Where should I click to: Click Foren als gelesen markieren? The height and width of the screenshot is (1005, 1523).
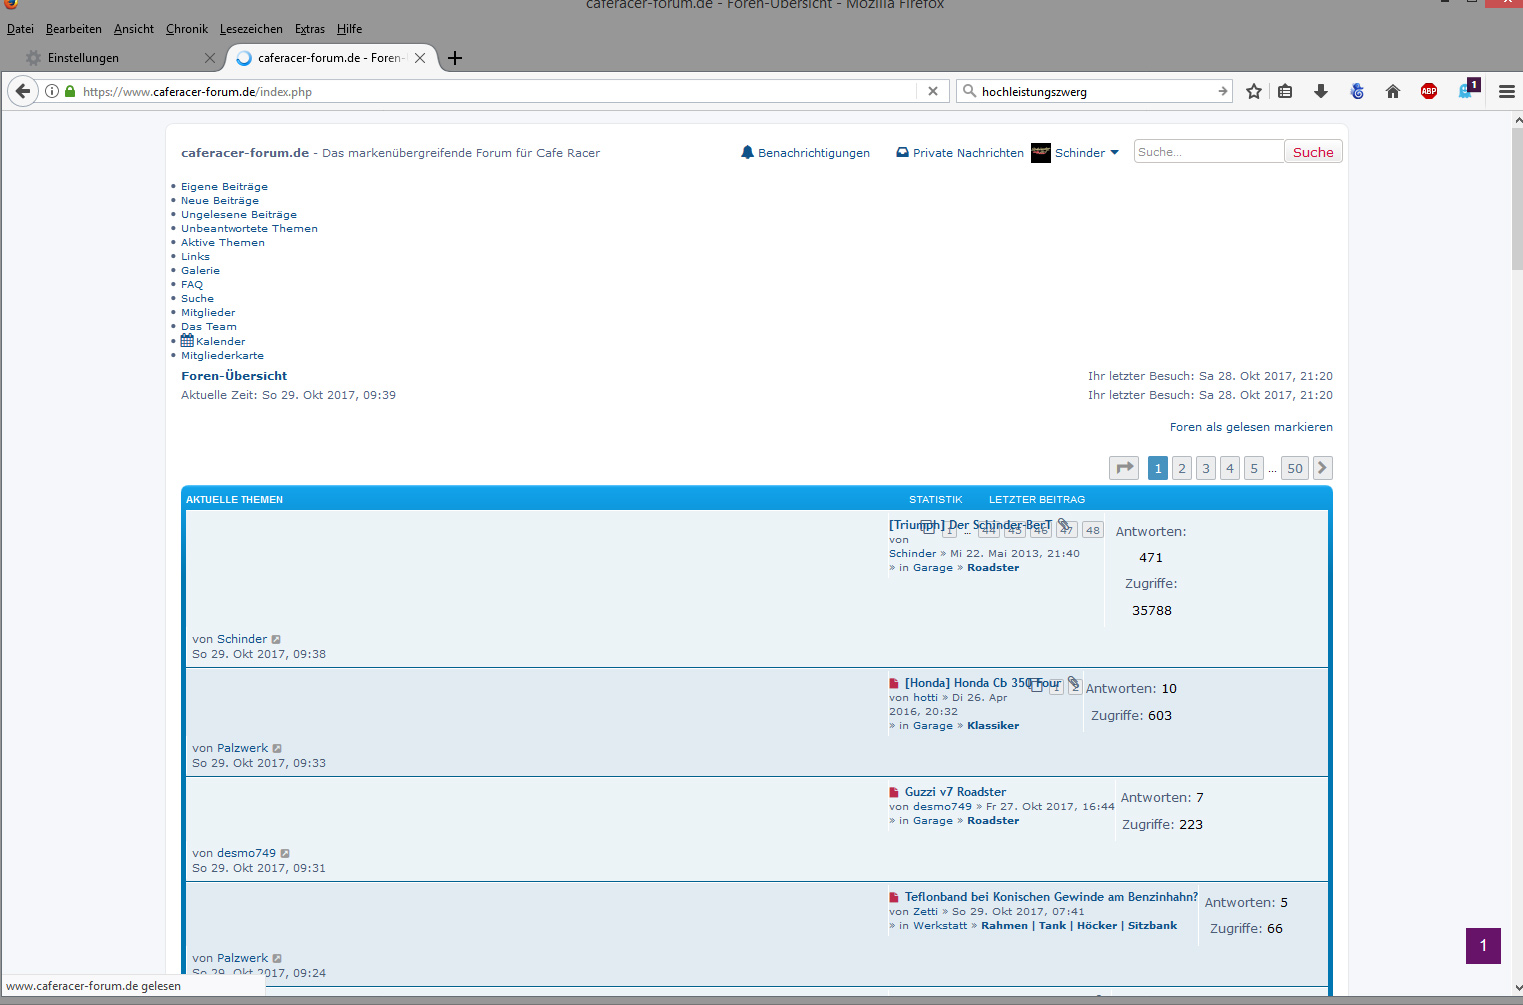(x=1251, y=427)
